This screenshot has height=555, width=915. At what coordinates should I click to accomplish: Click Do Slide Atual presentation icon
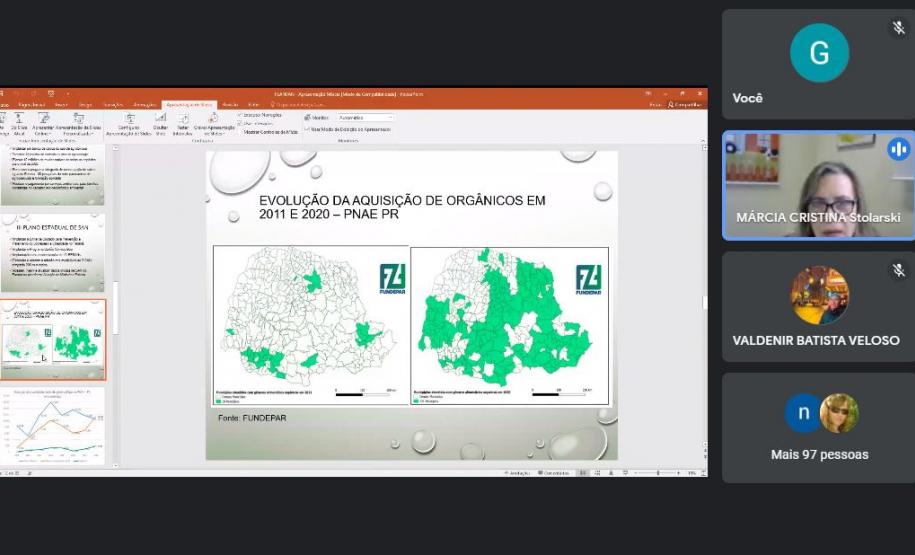pyautogui.click(x=19, y=120)
